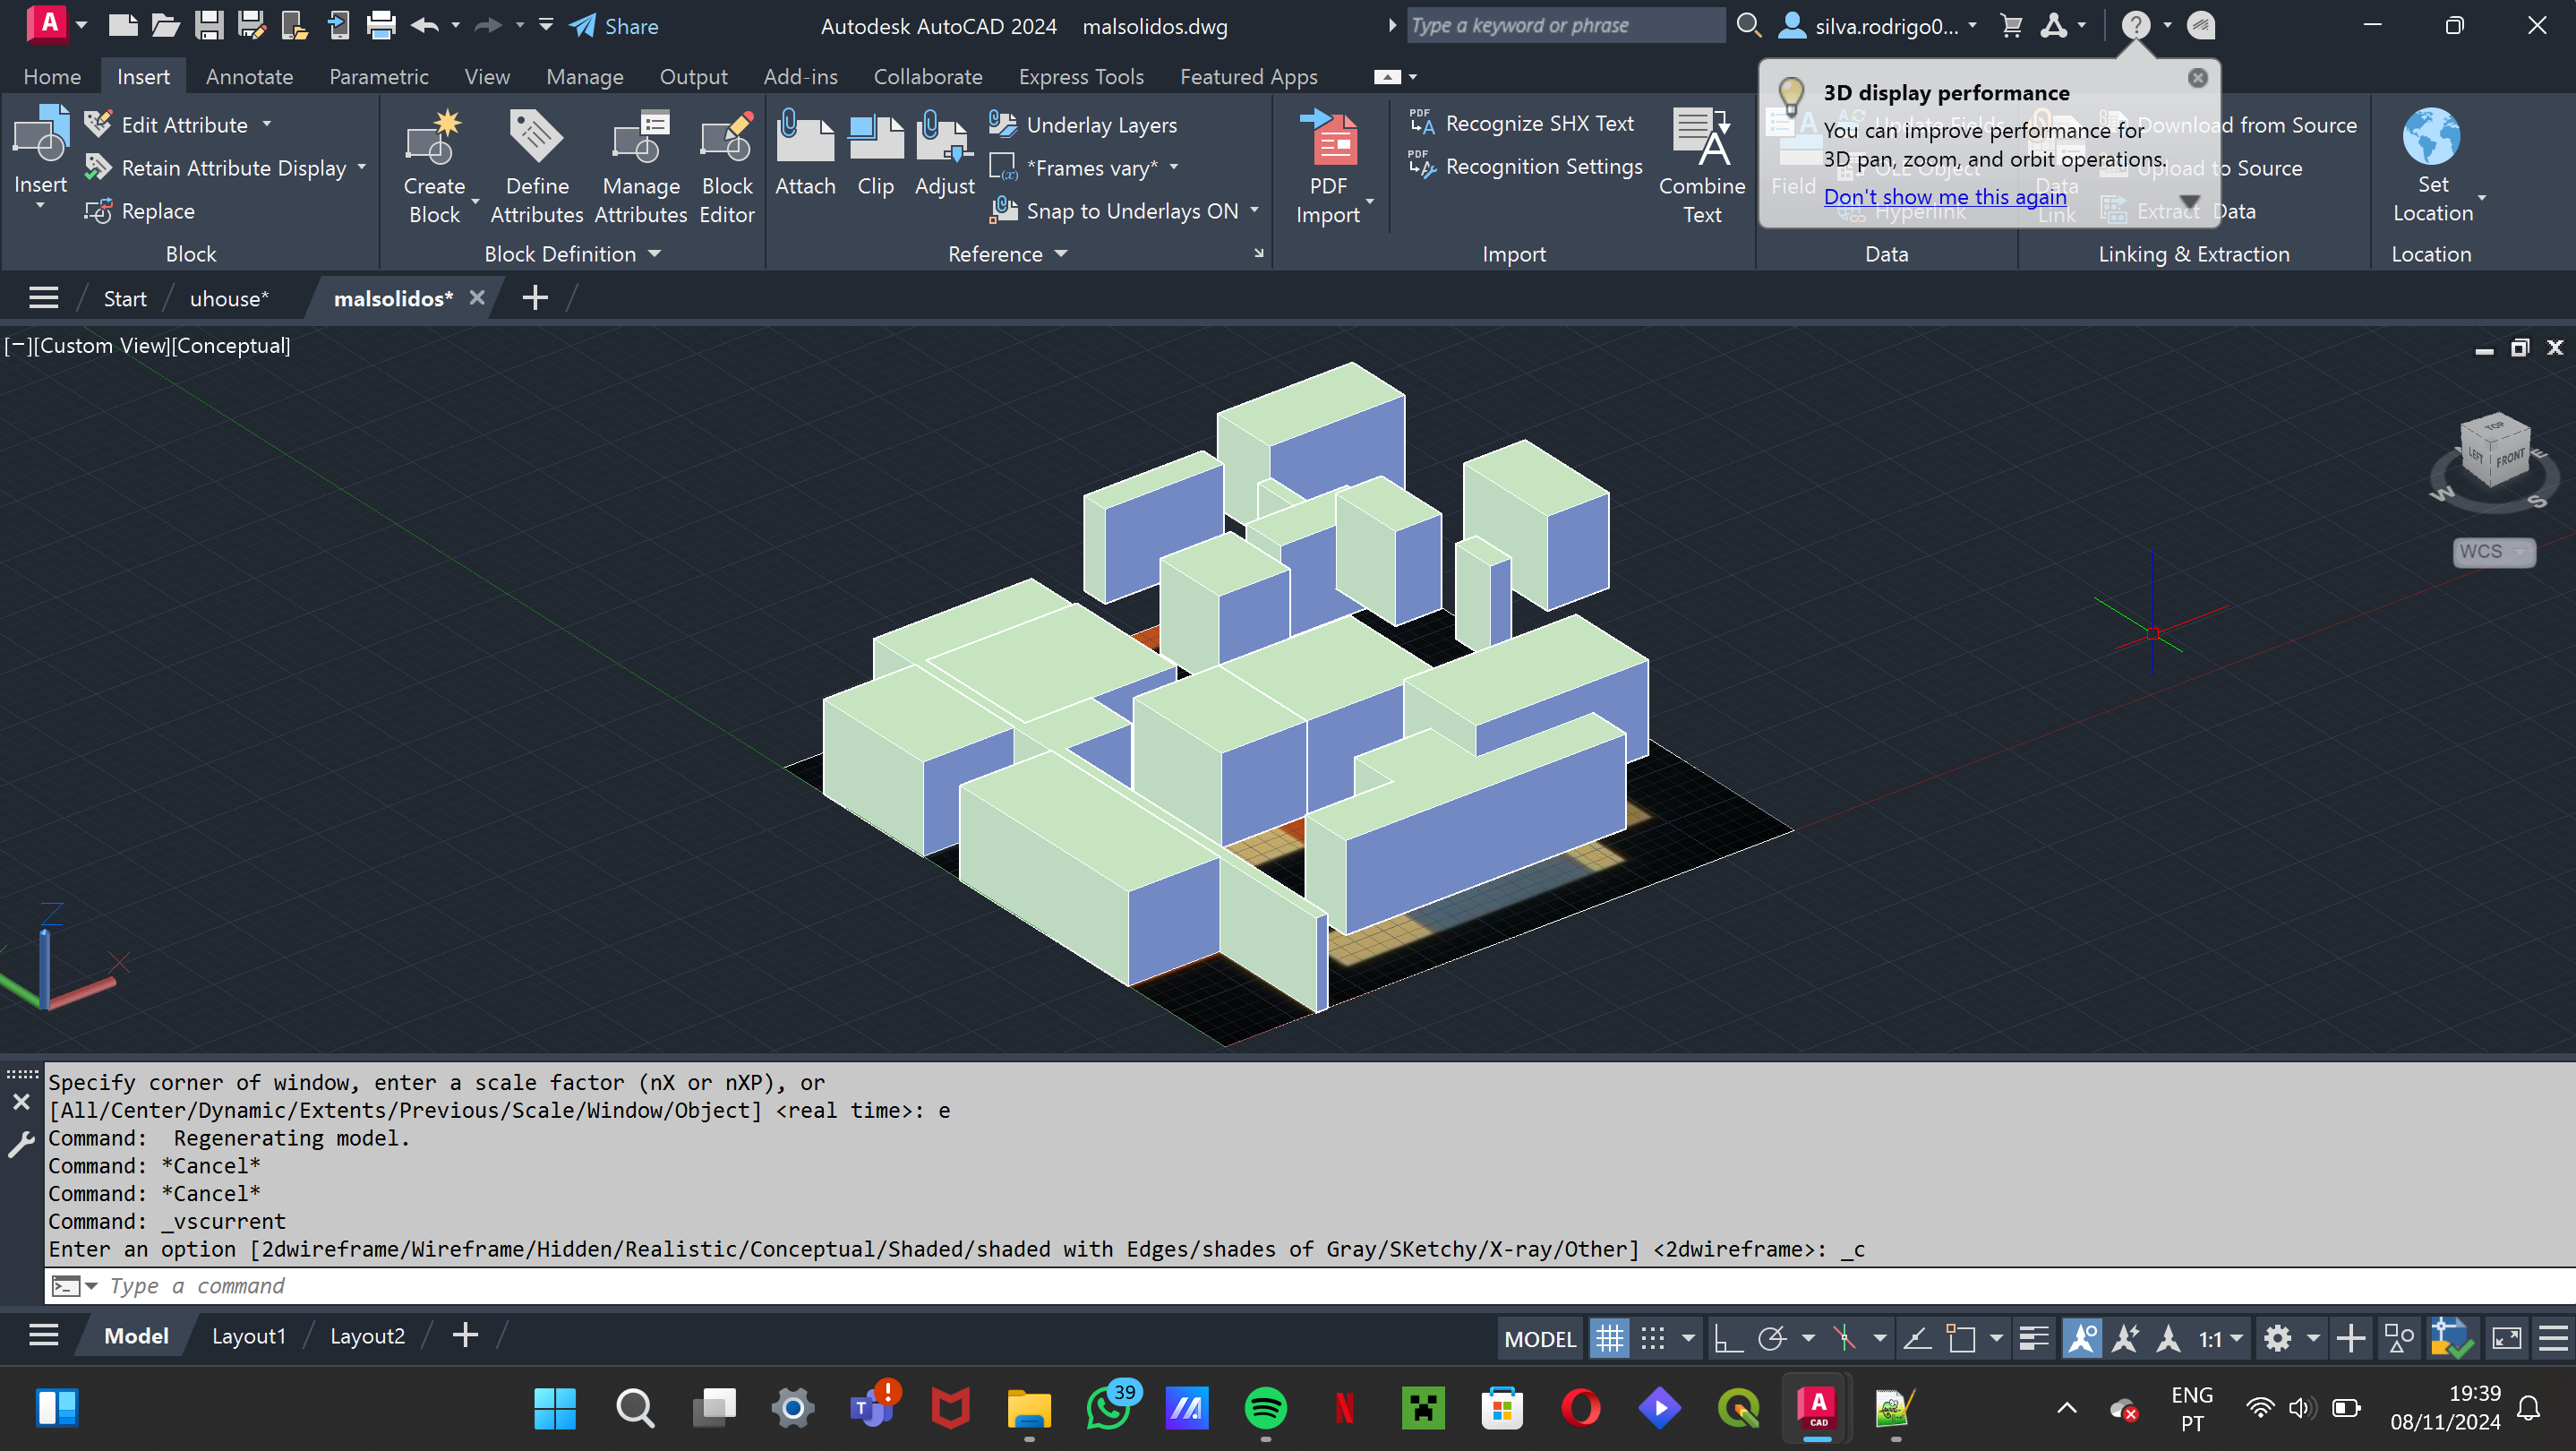Toggle Snap mode dotted grid in status bar
The width and height of the screenshot is (2576, 1451).
point(1653,1339)
